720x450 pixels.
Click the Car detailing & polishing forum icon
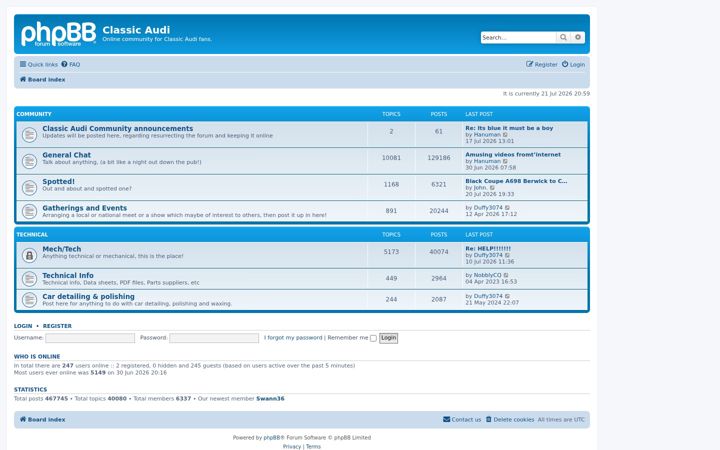coord(29,300)
